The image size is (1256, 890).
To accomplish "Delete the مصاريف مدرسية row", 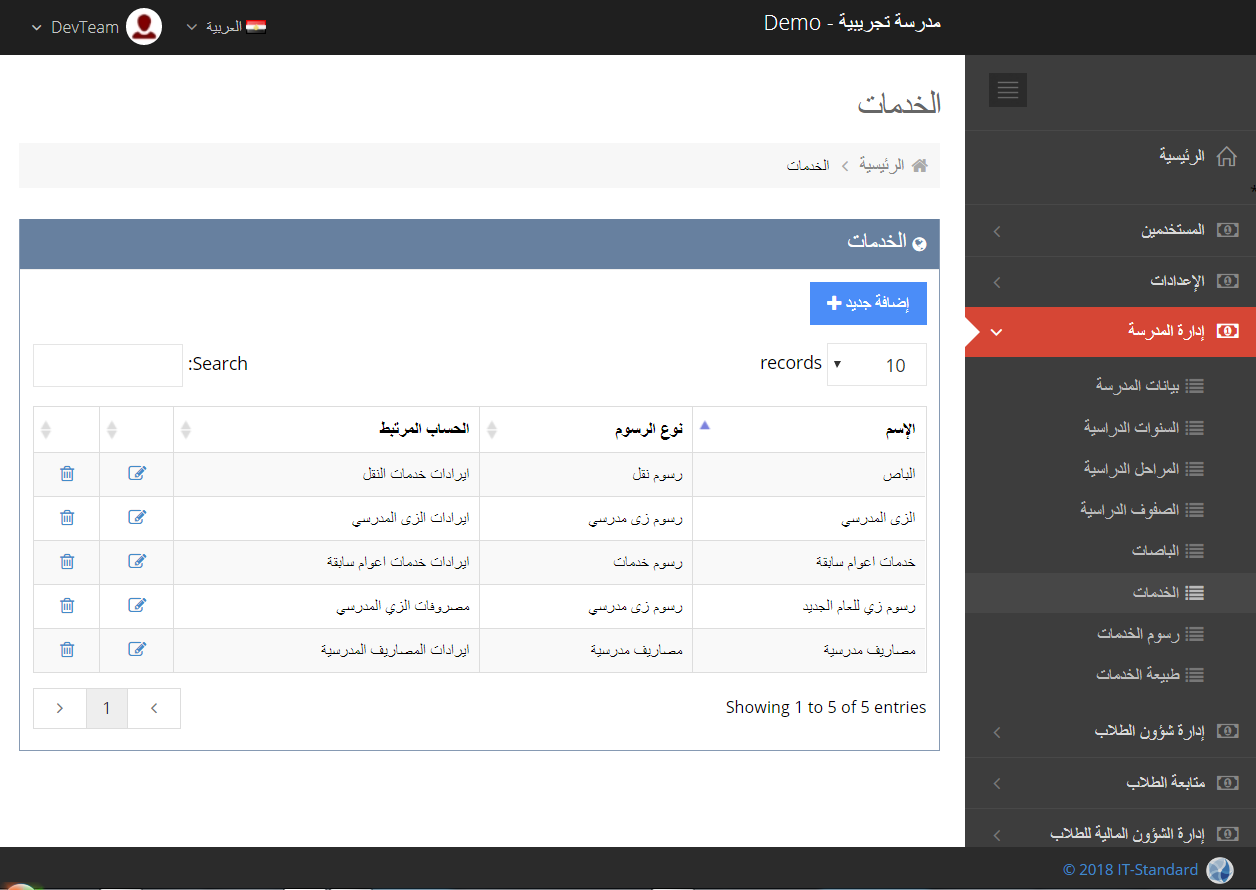I will point(67,649).
